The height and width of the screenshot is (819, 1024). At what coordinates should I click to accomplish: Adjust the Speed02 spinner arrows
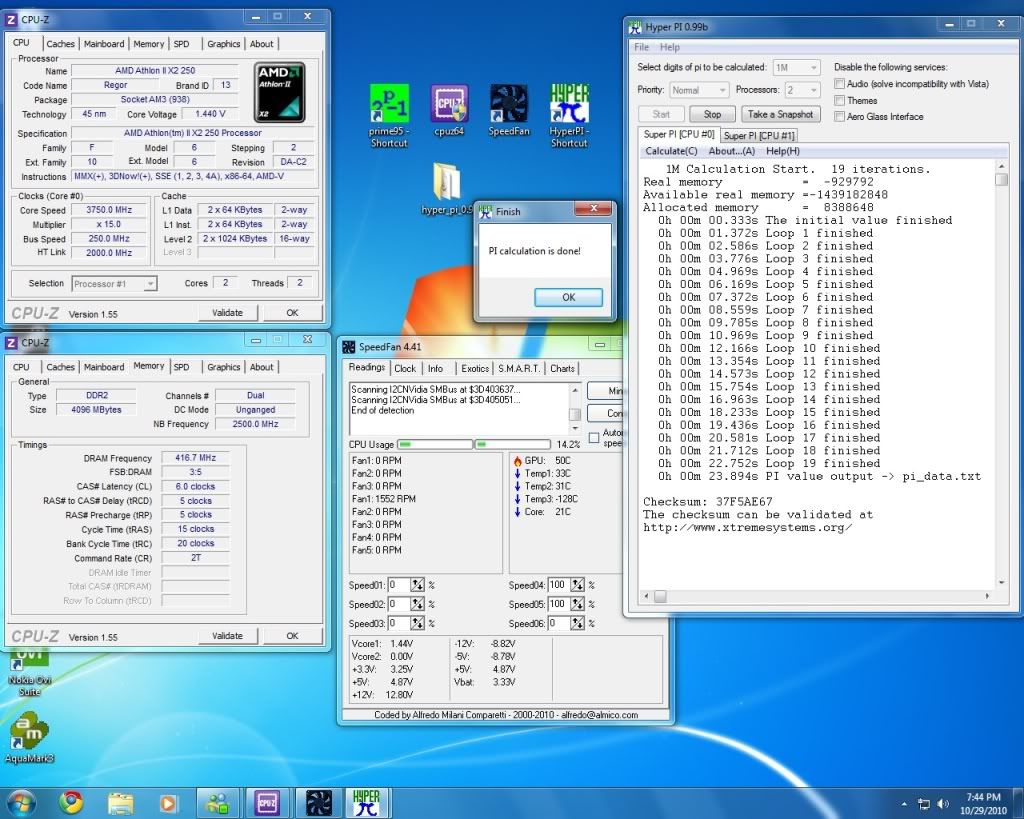pyautogui.click(x=417, y=604)
